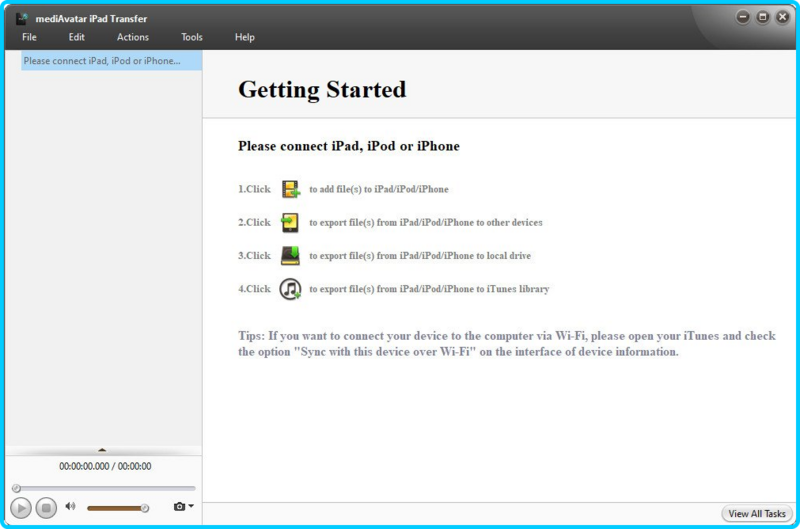Screen dimensions: 800x529
Task: Click the Getting Started heading
Action: tap(322, 90)
